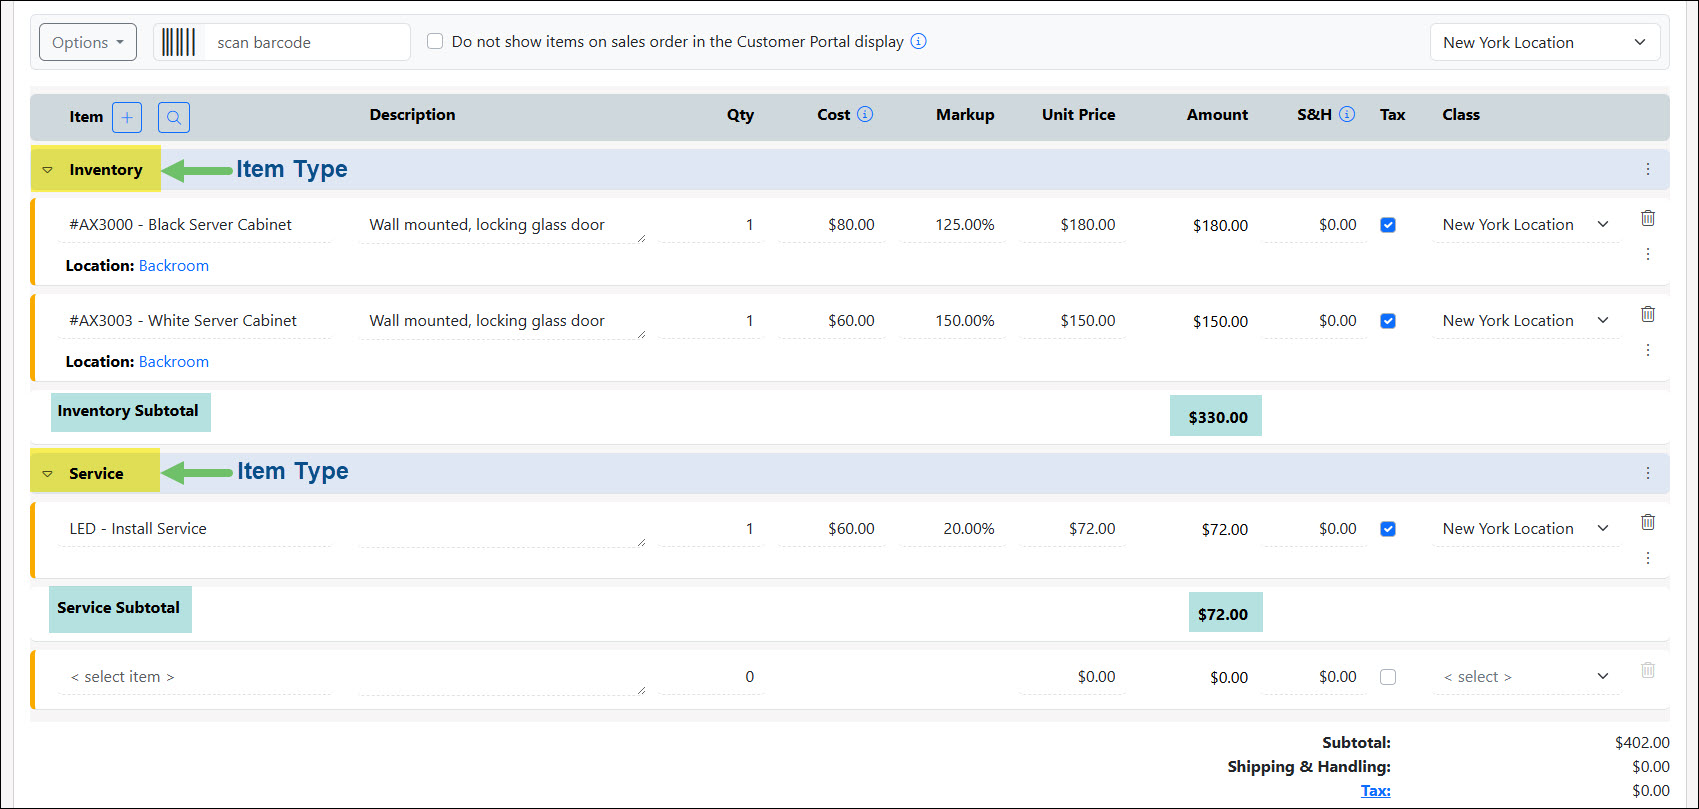This screenshot has width=1699, height=809.
Task: Check Tax on the empty item row
Action: 1388,677
